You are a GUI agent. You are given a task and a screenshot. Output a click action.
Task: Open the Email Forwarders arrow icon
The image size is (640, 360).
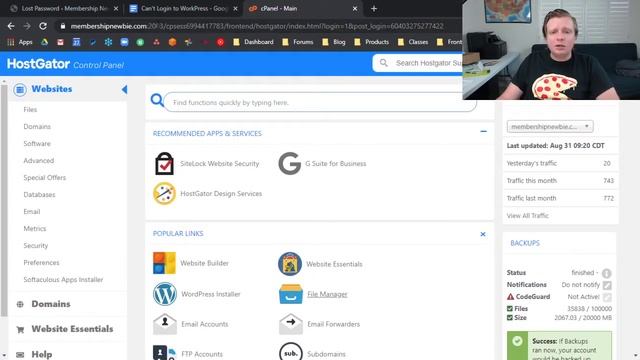tap(291, 324)
